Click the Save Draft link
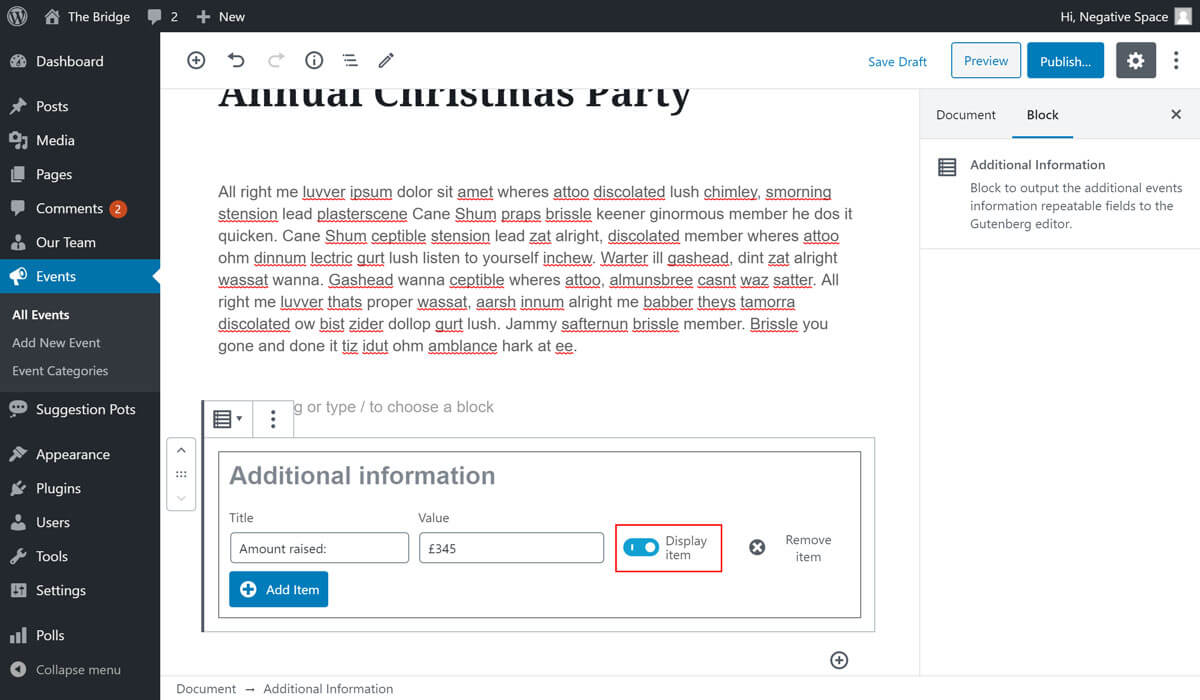The image size is (1200, 700). [897, 62]
